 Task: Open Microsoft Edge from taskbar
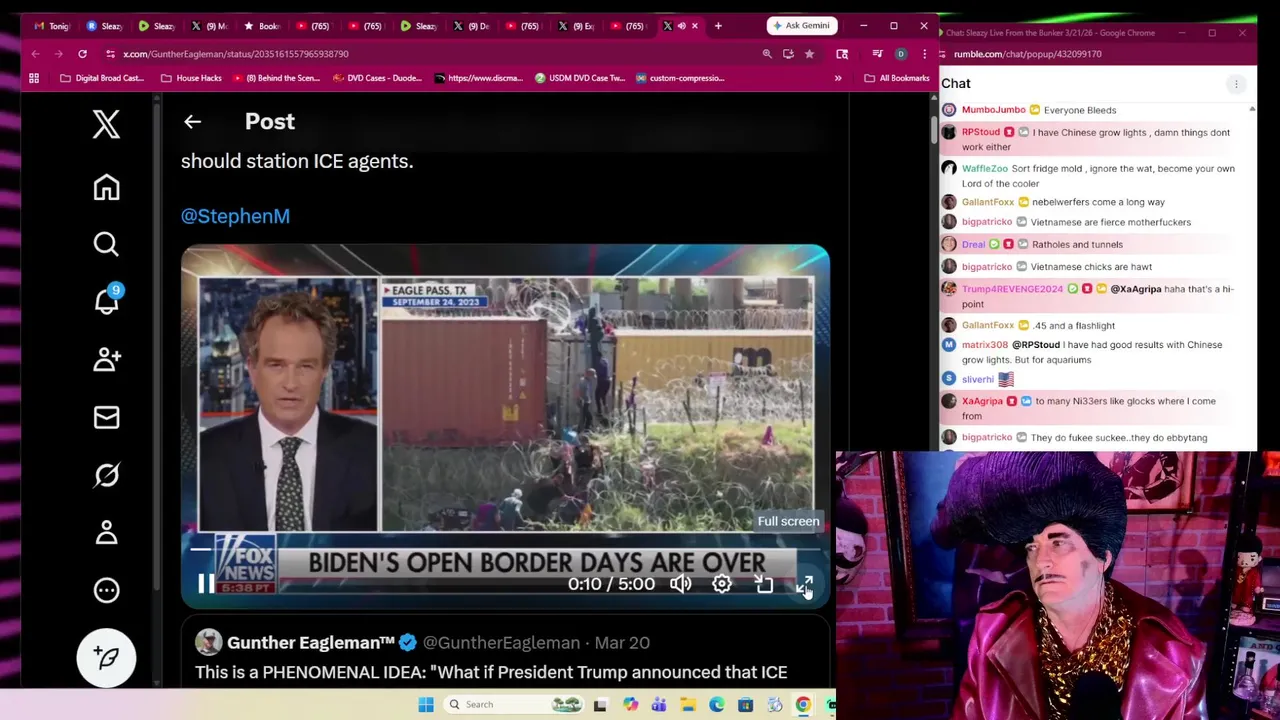(717, 705)
